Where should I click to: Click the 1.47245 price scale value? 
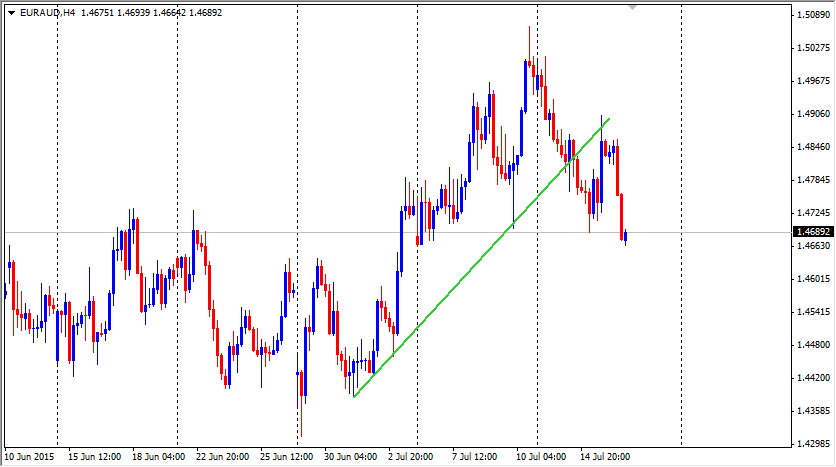pyautogui.click(x=814, y=213)
